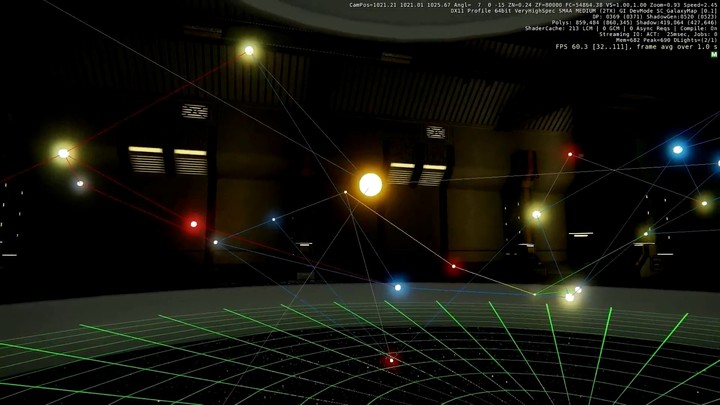Click the 'DX11 Profile 64bit VeryHighSpec' line

tap(583, 11)
